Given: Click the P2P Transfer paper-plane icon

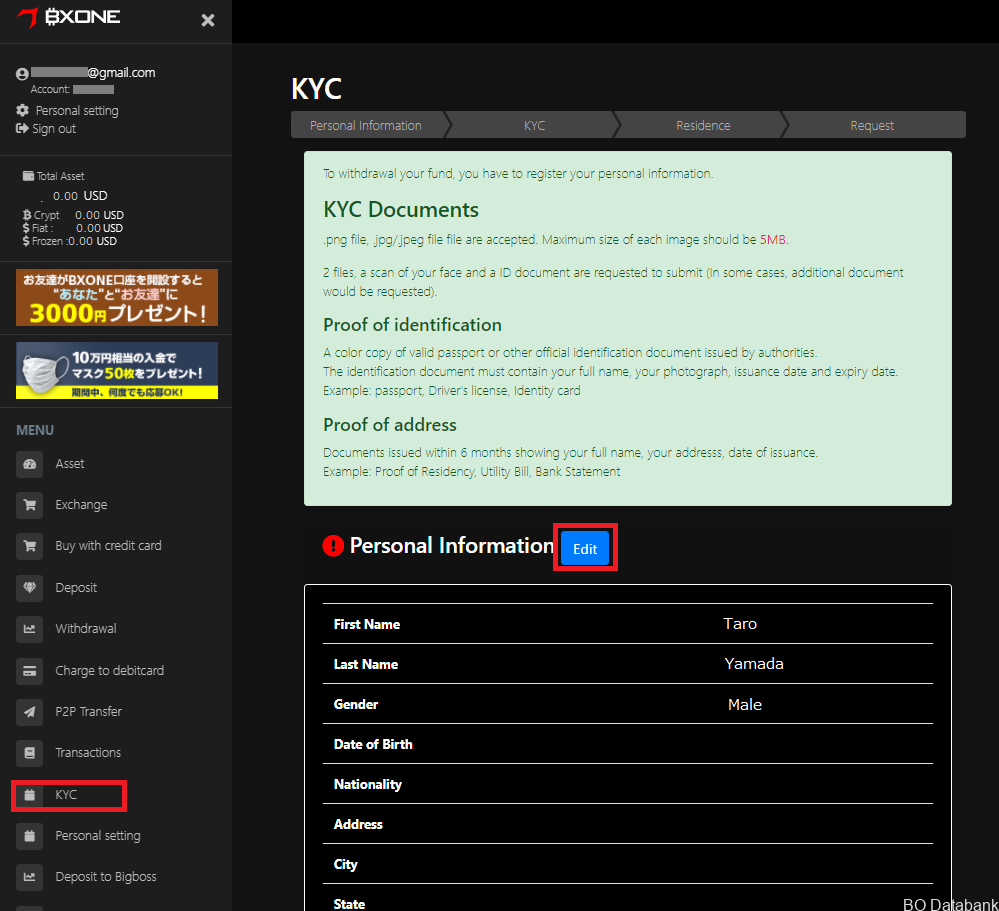Looking at the screenshot, I should tap(29, 712).
